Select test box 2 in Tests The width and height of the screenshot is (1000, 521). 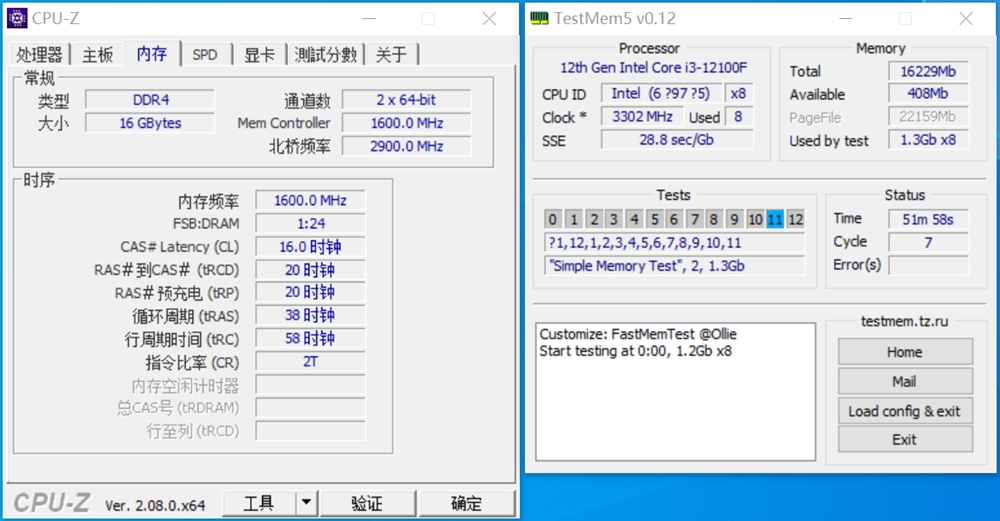coord(594,219)
